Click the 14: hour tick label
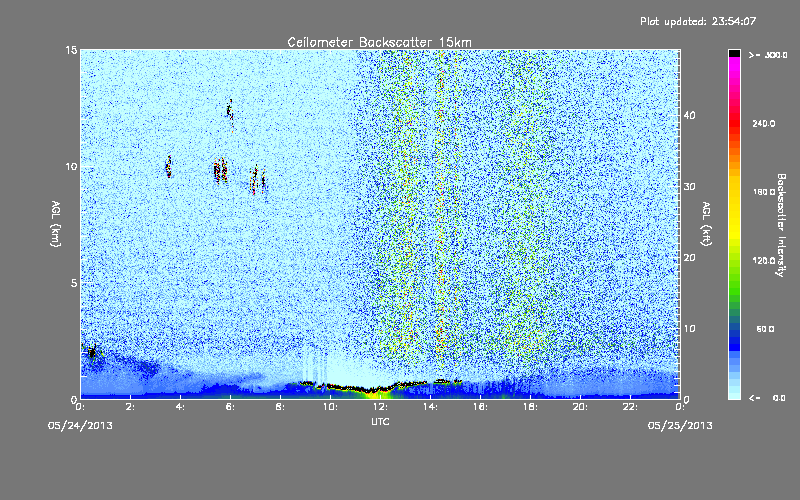The height and width of the screenshot is (500, 800). 431,407
